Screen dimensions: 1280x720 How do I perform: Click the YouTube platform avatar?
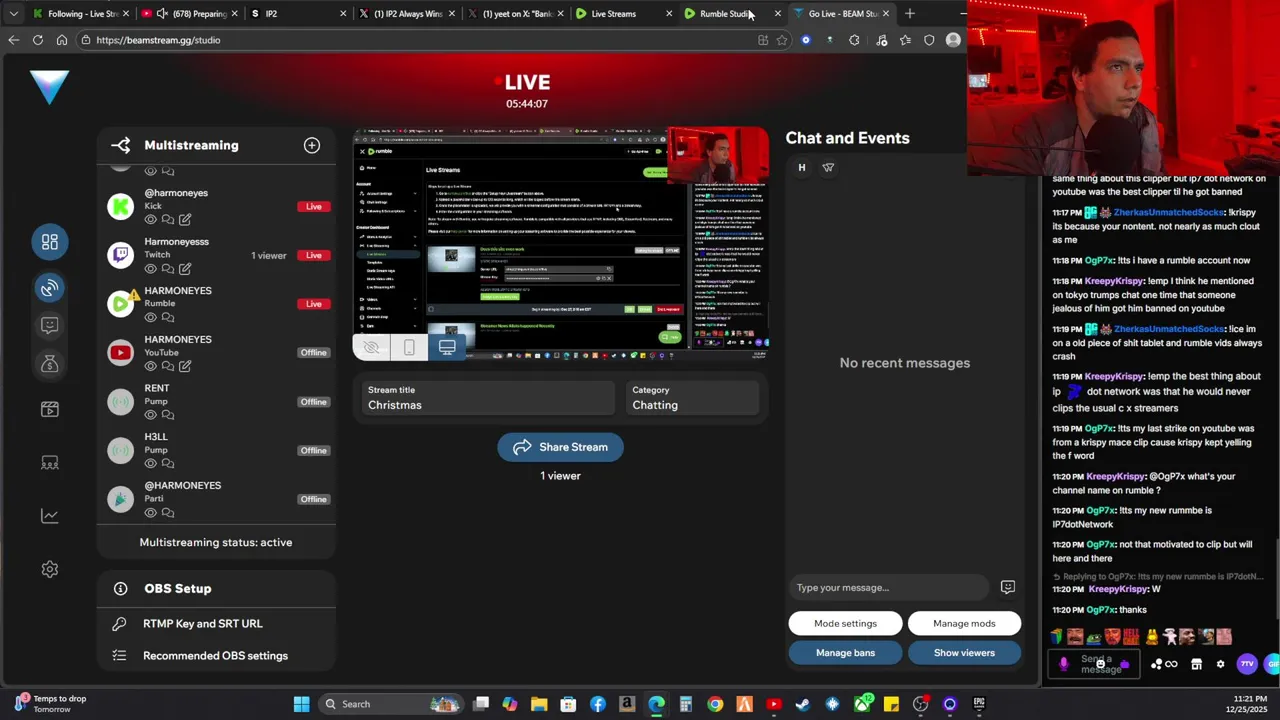point(121,352)
